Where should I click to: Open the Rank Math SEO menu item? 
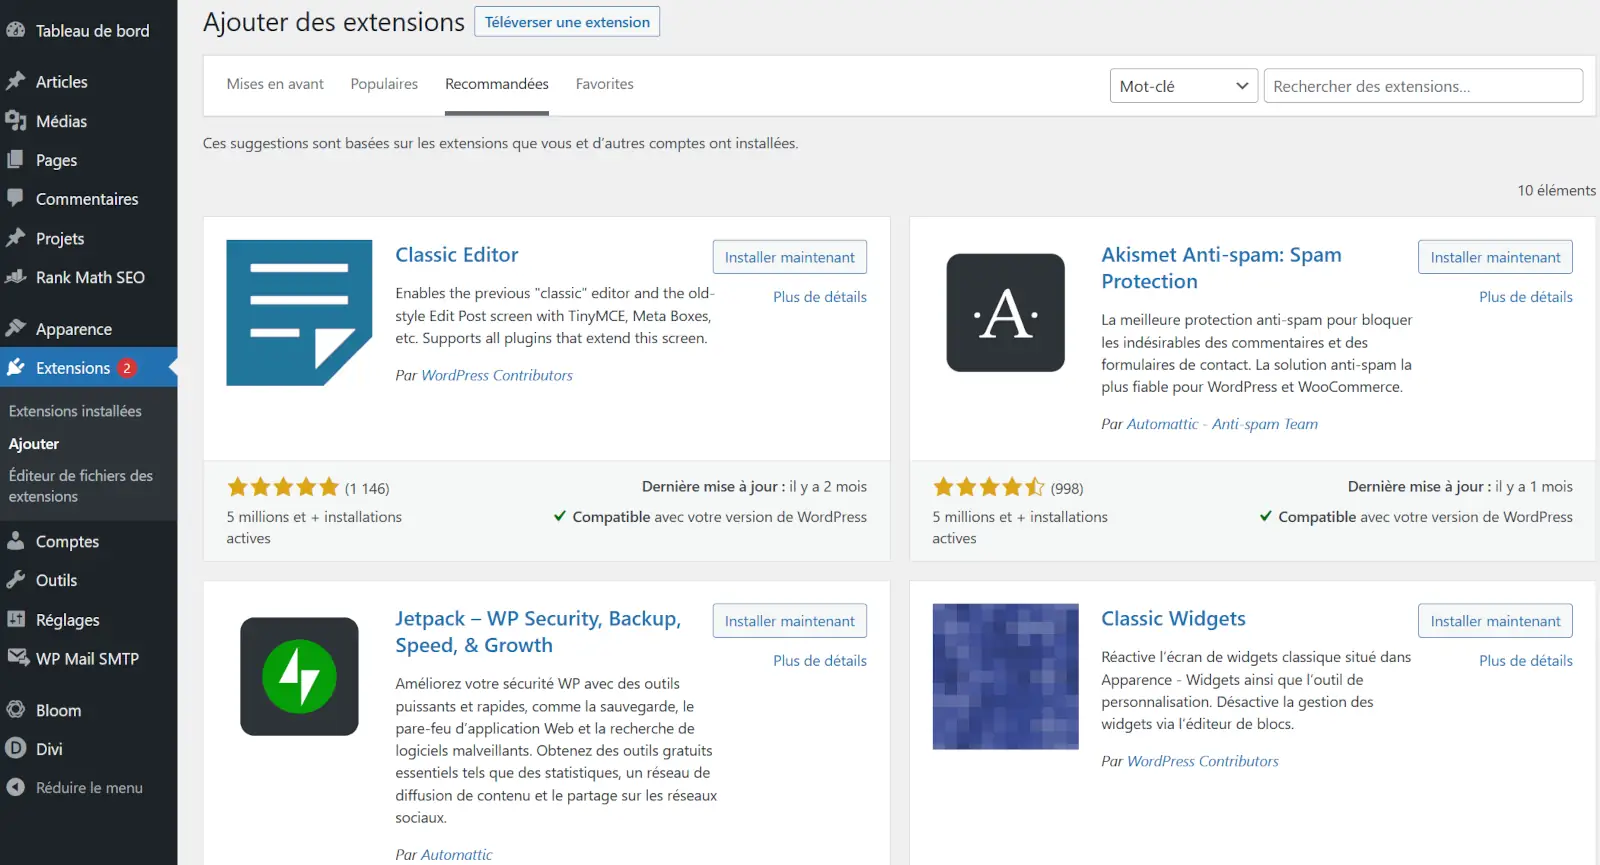tap(88, 277)
